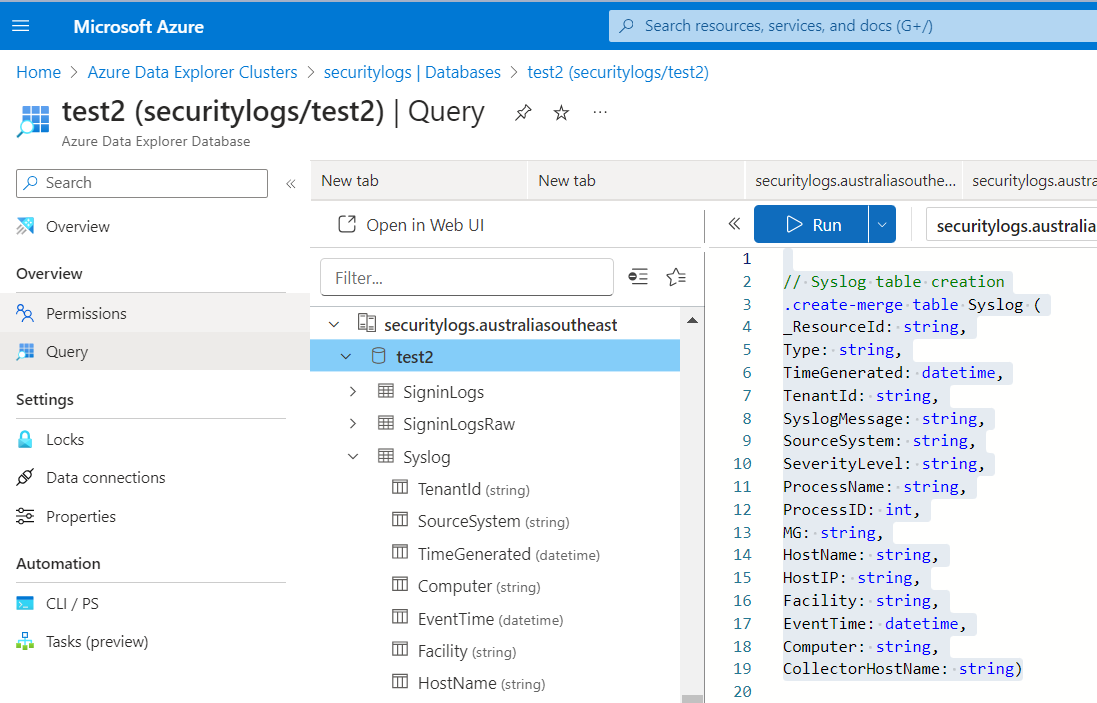Go to test2 (securitylogs/test2) breadcrumb
The image size is (1097, 703).
[618, 72]
